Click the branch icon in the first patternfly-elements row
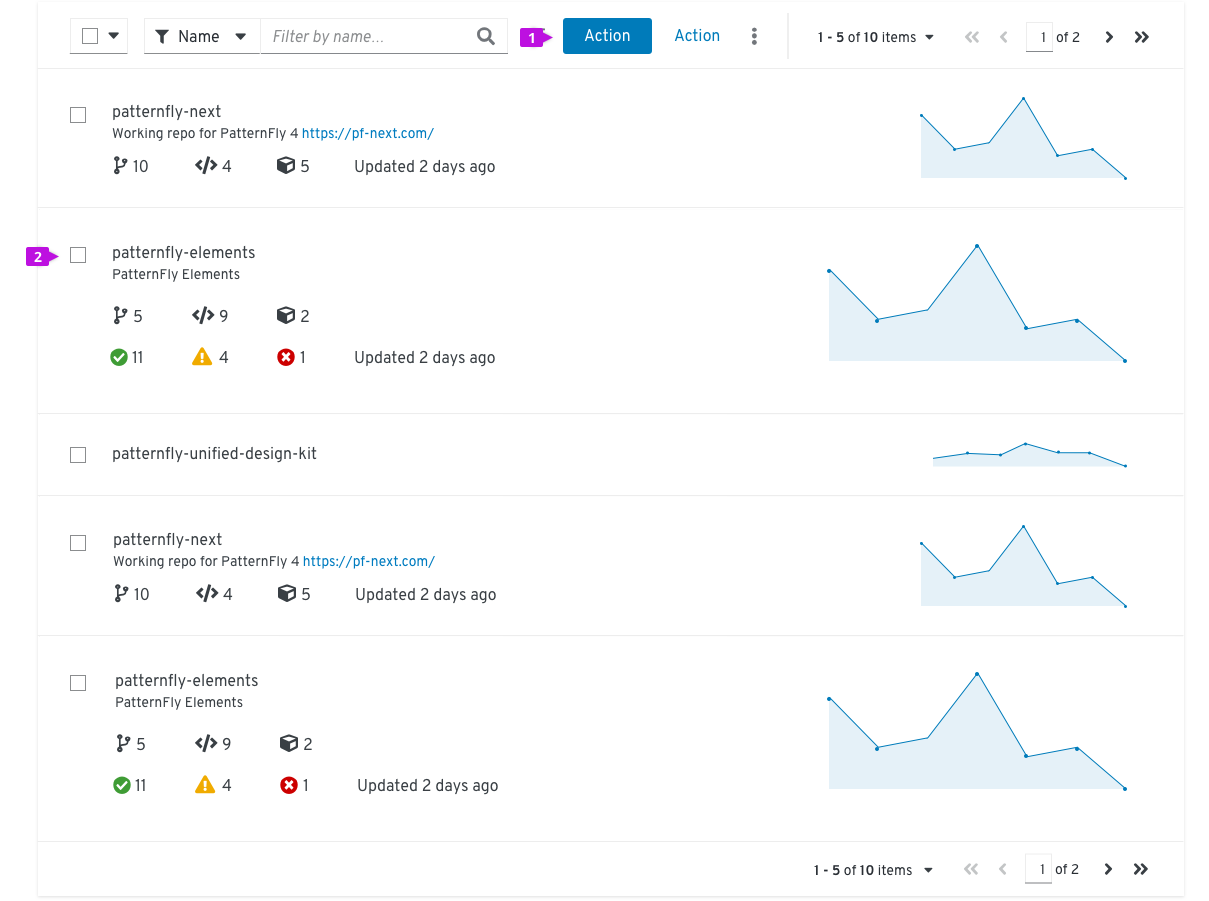This screenshot has height=901, width=1209. (121, 316)
